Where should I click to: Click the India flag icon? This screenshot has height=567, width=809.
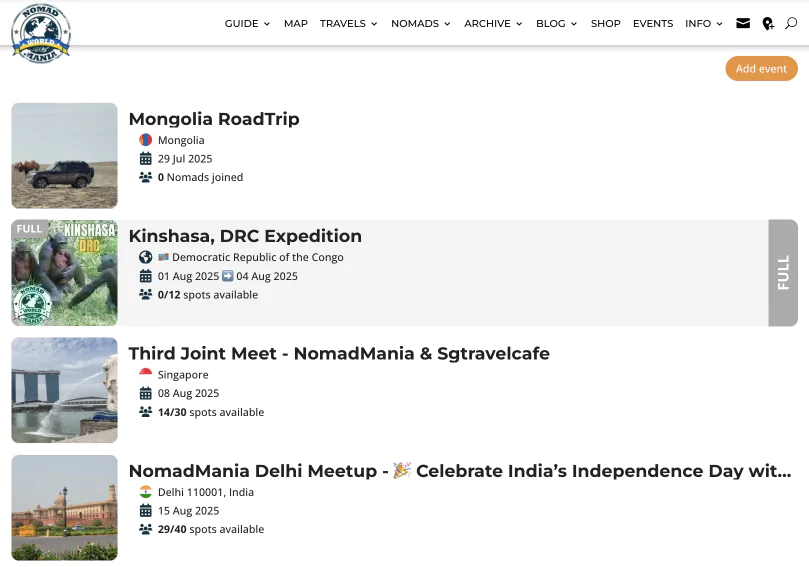146,492
